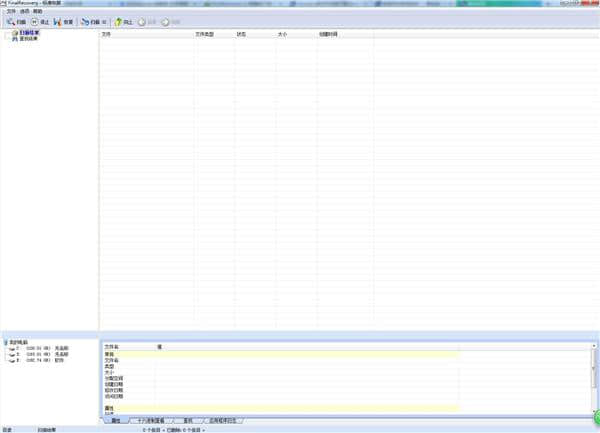The image size is (600, 433).
Task: Open the File (文件) menu
Action: pos(9,11)
